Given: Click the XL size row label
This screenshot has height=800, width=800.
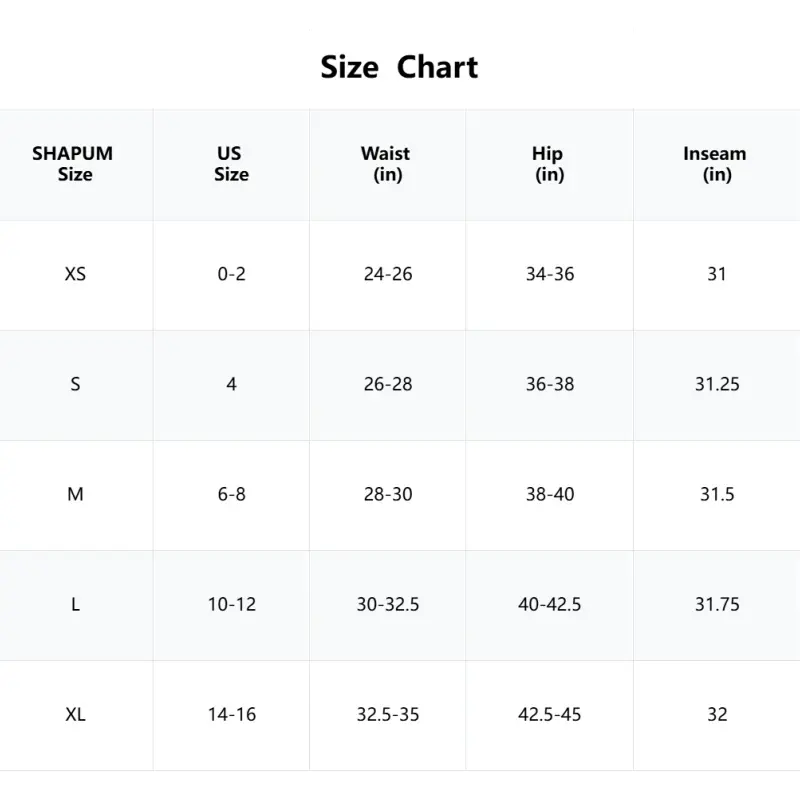Looking at the screenshot, I should point(75,714).
